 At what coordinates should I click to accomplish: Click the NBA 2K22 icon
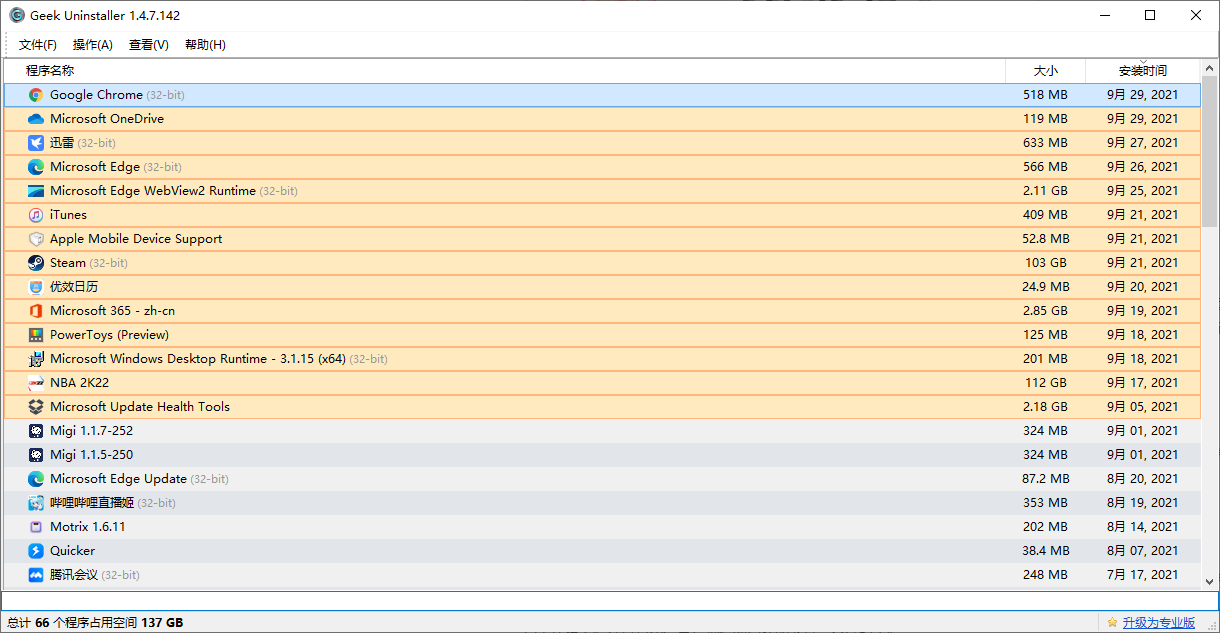36,383
